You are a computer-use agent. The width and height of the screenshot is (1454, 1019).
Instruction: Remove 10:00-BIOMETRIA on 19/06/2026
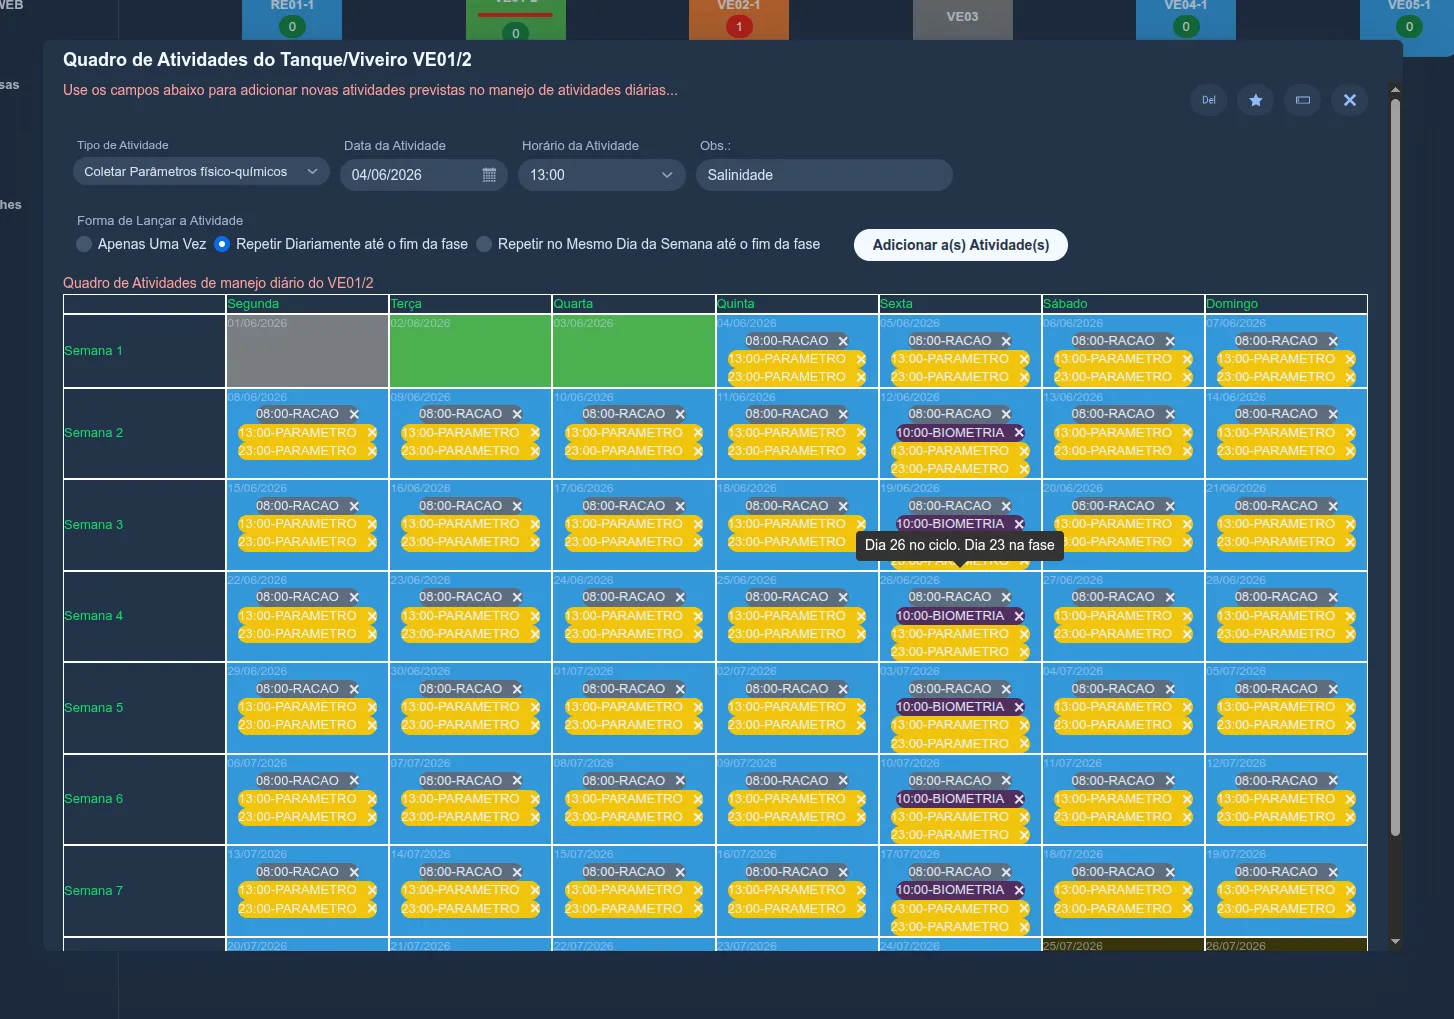pos(1019,524)
